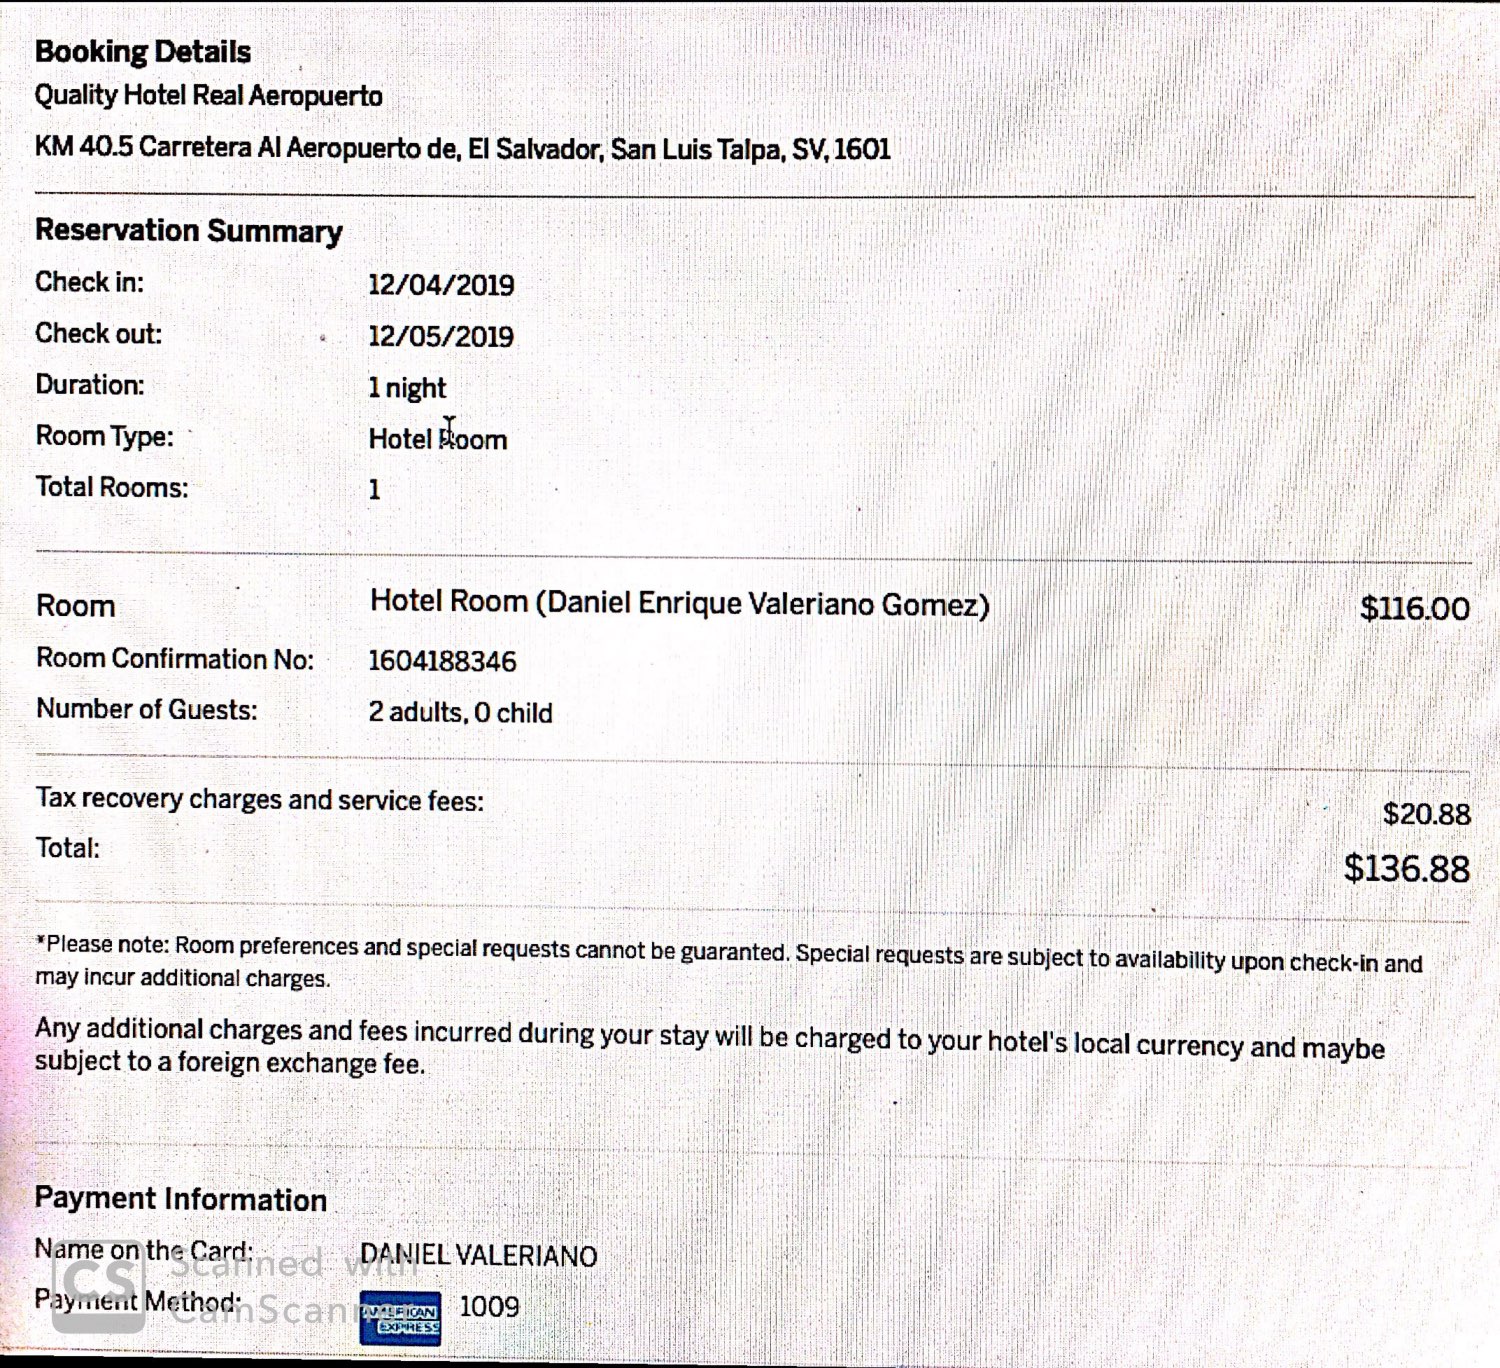Click the "Reservation Summary" heading

coord(189,230)
